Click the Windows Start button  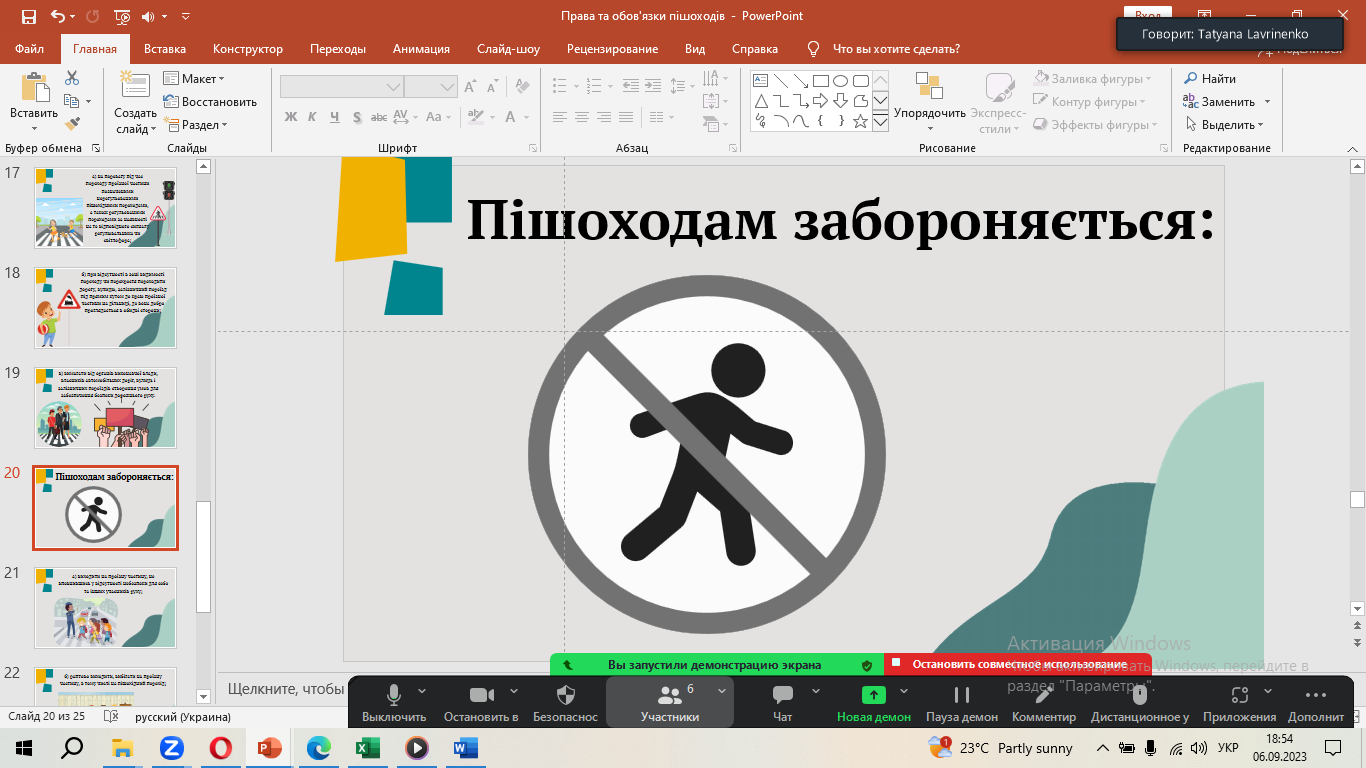click(x=24, y=747)
